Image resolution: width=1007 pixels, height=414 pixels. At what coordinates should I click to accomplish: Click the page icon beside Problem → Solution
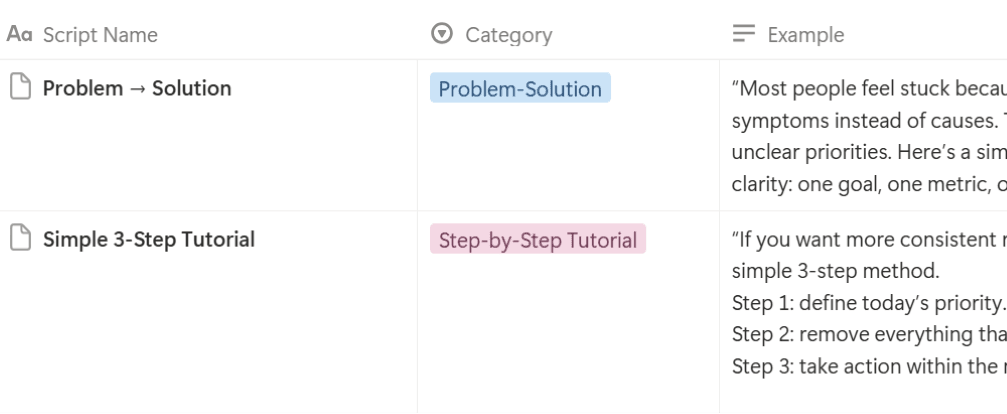(18, 88)
